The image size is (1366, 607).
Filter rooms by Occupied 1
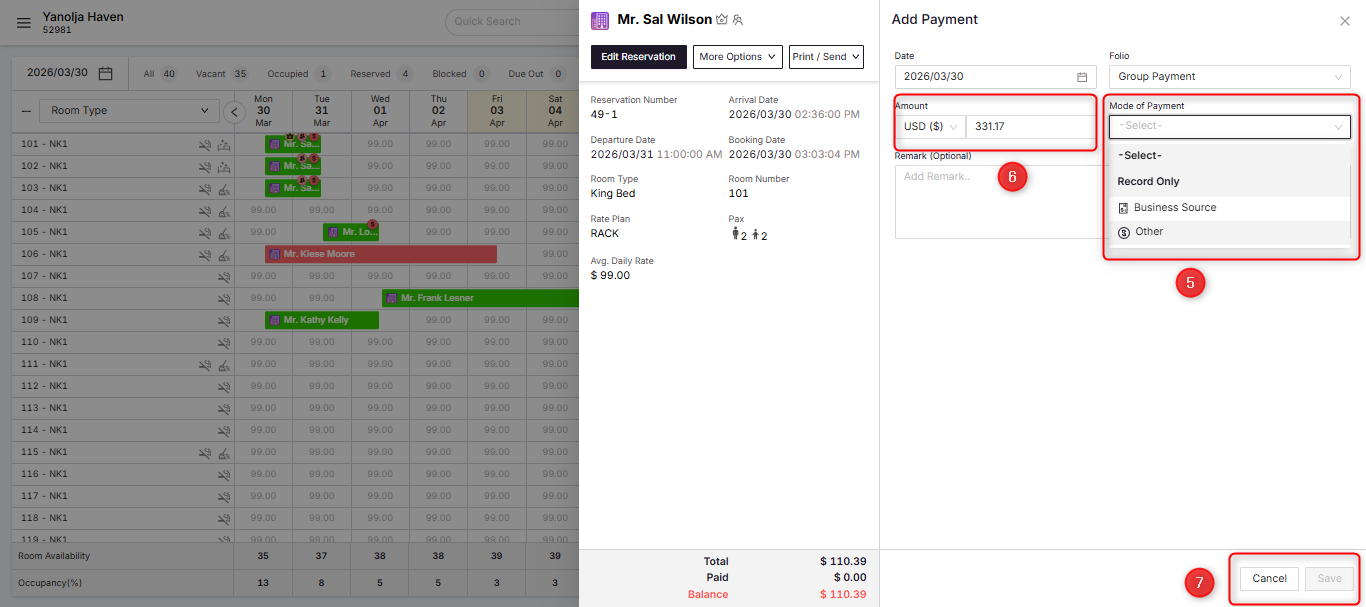tap(299, 74)
